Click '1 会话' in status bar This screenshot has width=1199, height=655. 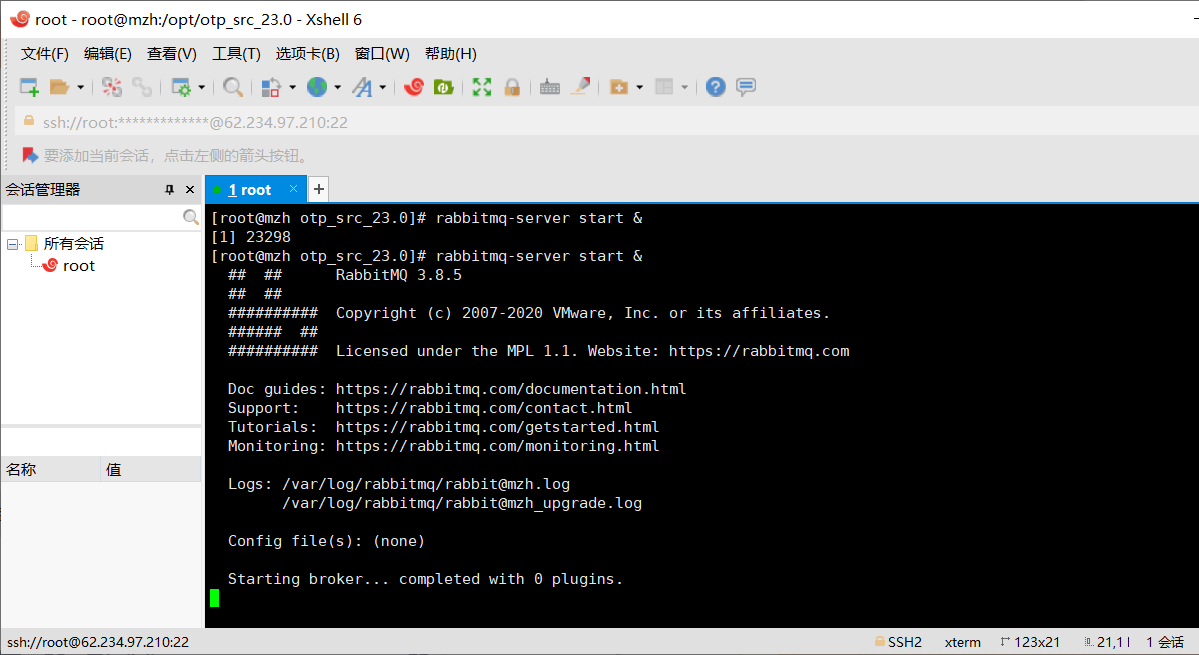click(x=1165, y=642)
